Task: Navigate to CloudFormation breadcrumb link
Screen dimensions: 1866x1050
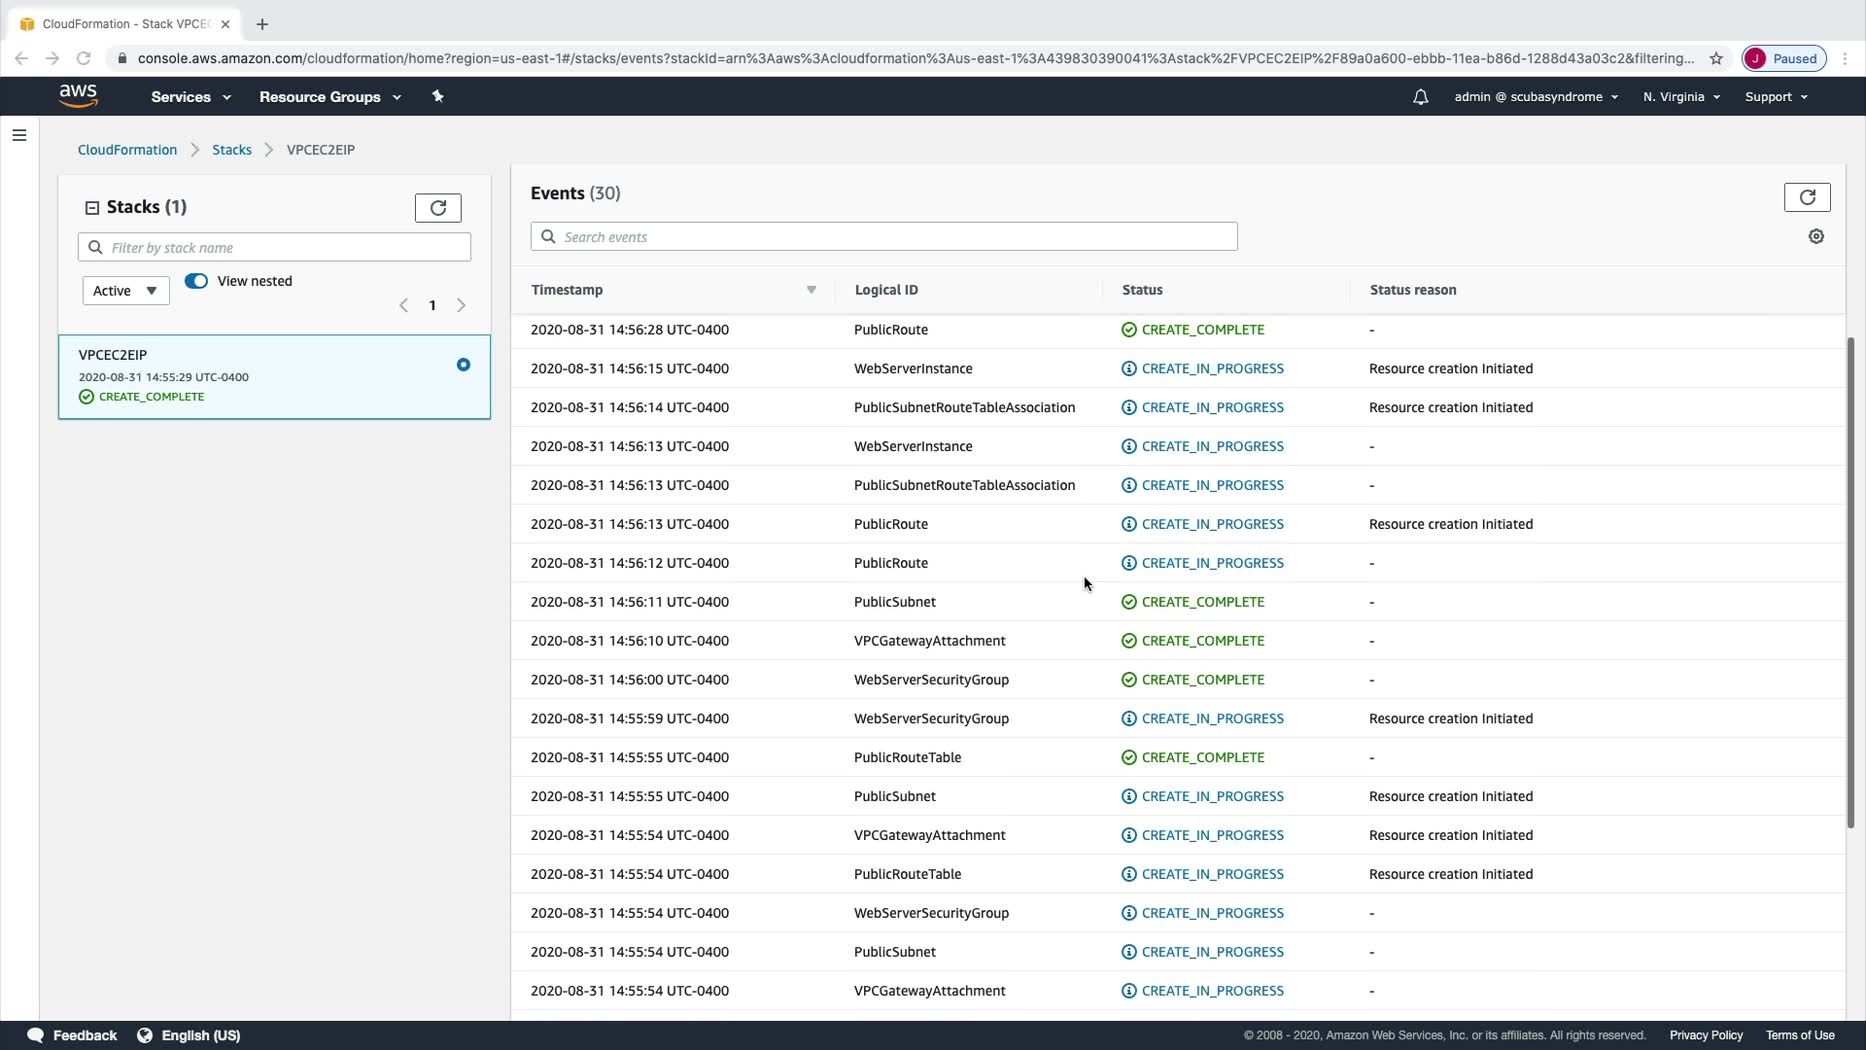Action: pyautogui.click(x=127, y=150)
